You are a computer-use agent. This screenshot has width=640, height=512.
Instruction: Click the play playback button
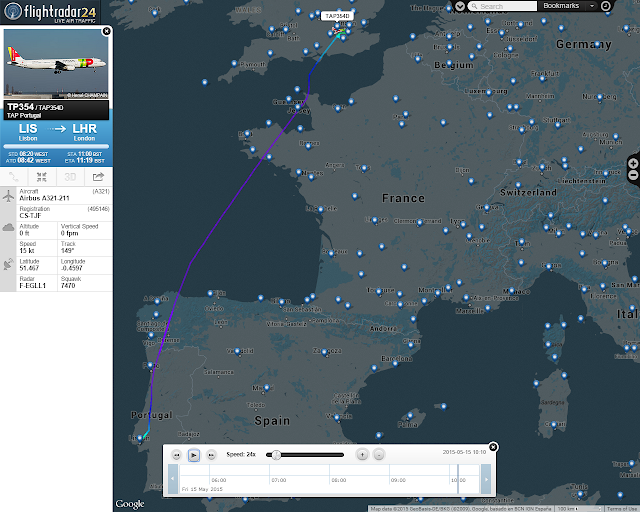(194, 455)
